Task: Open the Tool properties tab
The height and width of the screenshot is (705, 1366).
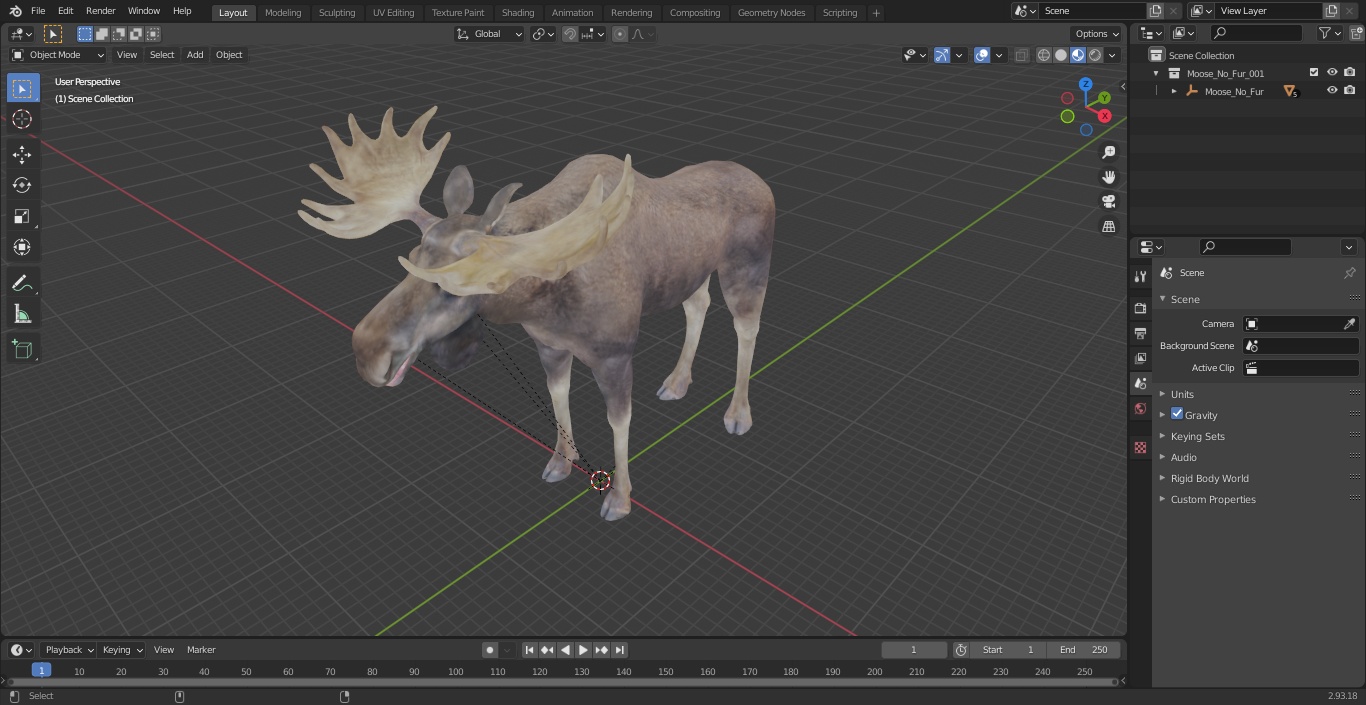Action: pyautogui.click(x=1140, y=277)
